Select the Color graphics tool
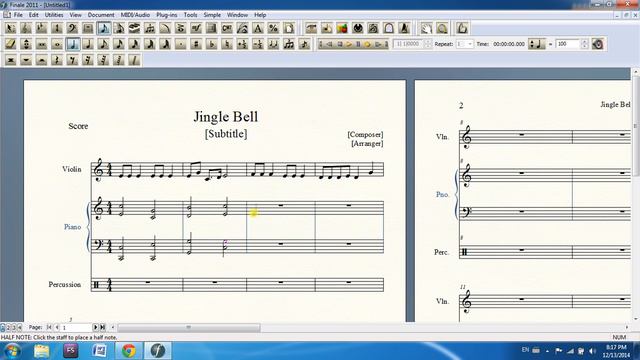This screenshot has width=640, height=360. pyautogui.click(x=342, y=28)
